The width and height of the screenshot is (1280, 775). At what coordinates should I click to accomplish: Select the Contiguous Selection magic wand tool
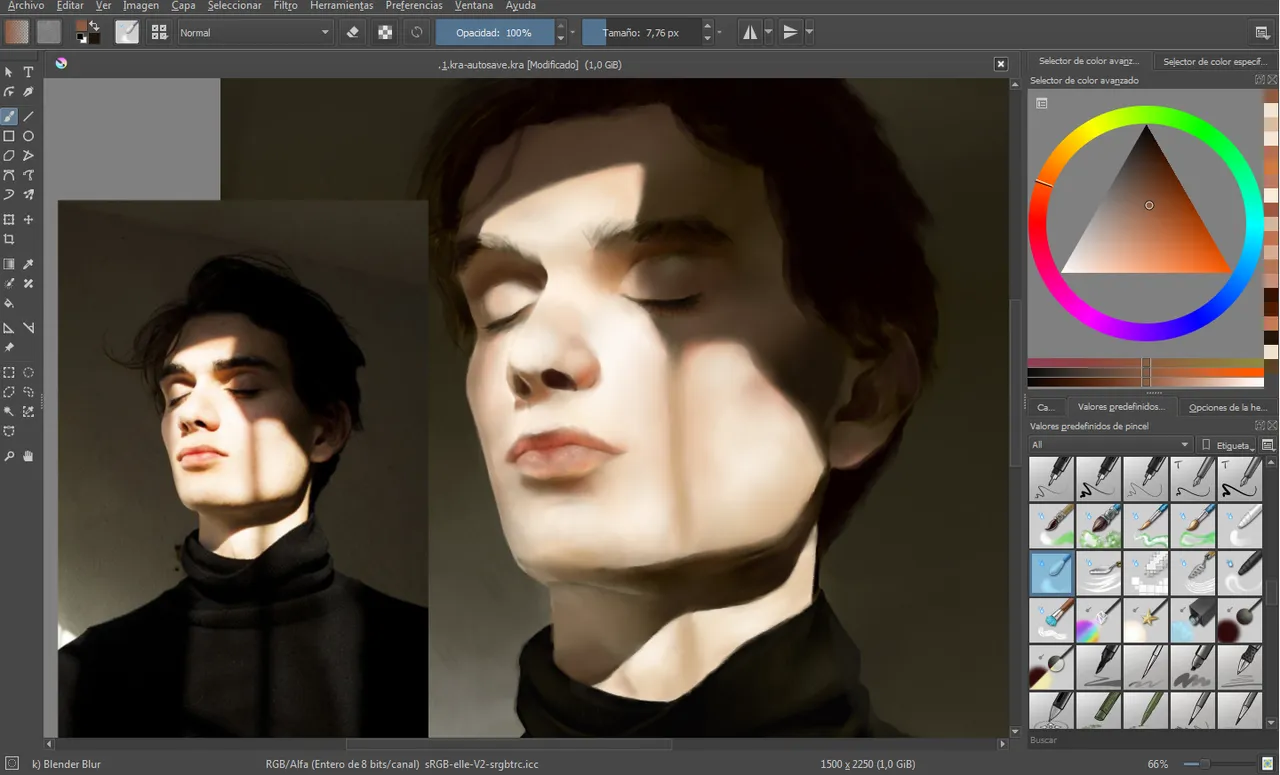click(x=9, y=411)
